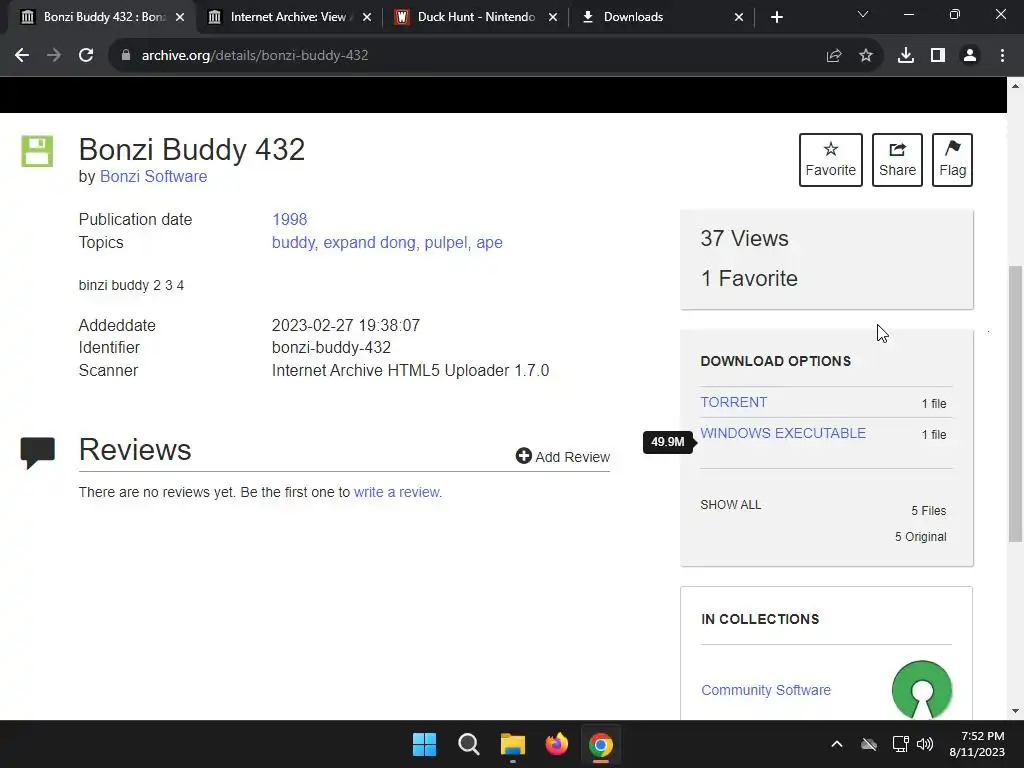Switch to the Downloads tab
Screen dimensions: 1024x768
pyautogui.click(x=660, y=17)
